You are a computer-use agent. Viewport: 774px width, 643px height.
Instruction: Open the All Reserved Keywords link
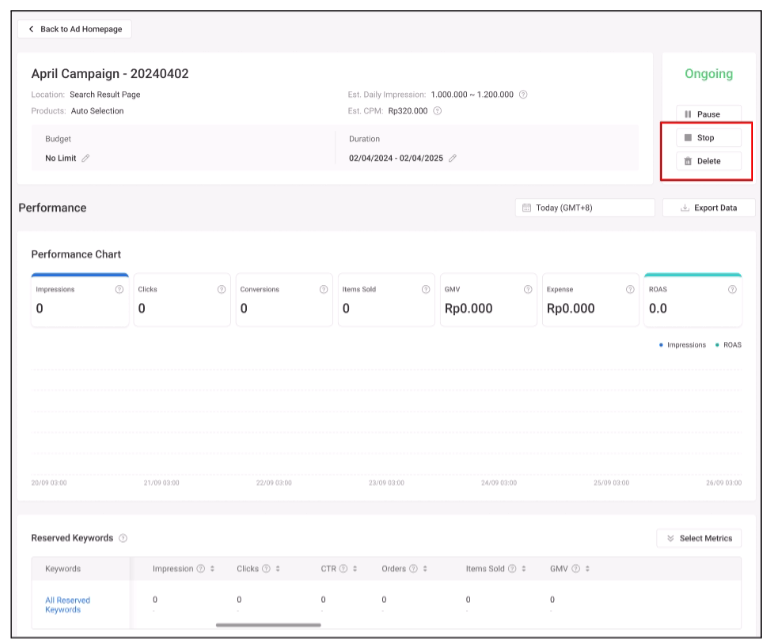click(x=67, y=605)
